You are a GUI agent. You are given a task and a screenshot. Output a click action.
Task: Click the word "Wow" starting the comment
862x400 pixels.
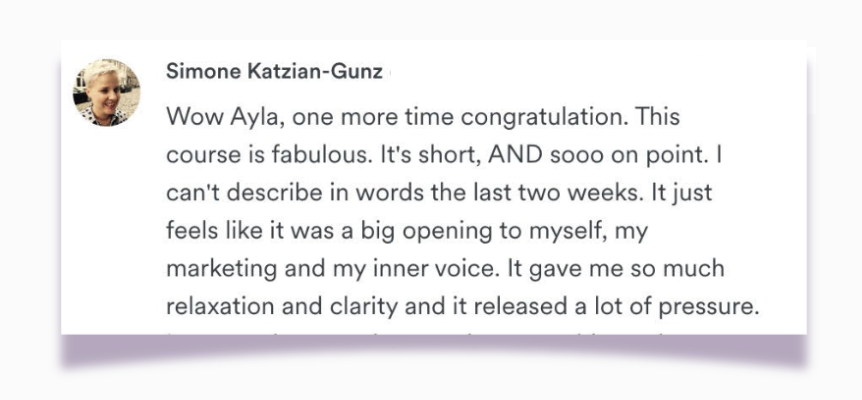[x=190, y=117]
